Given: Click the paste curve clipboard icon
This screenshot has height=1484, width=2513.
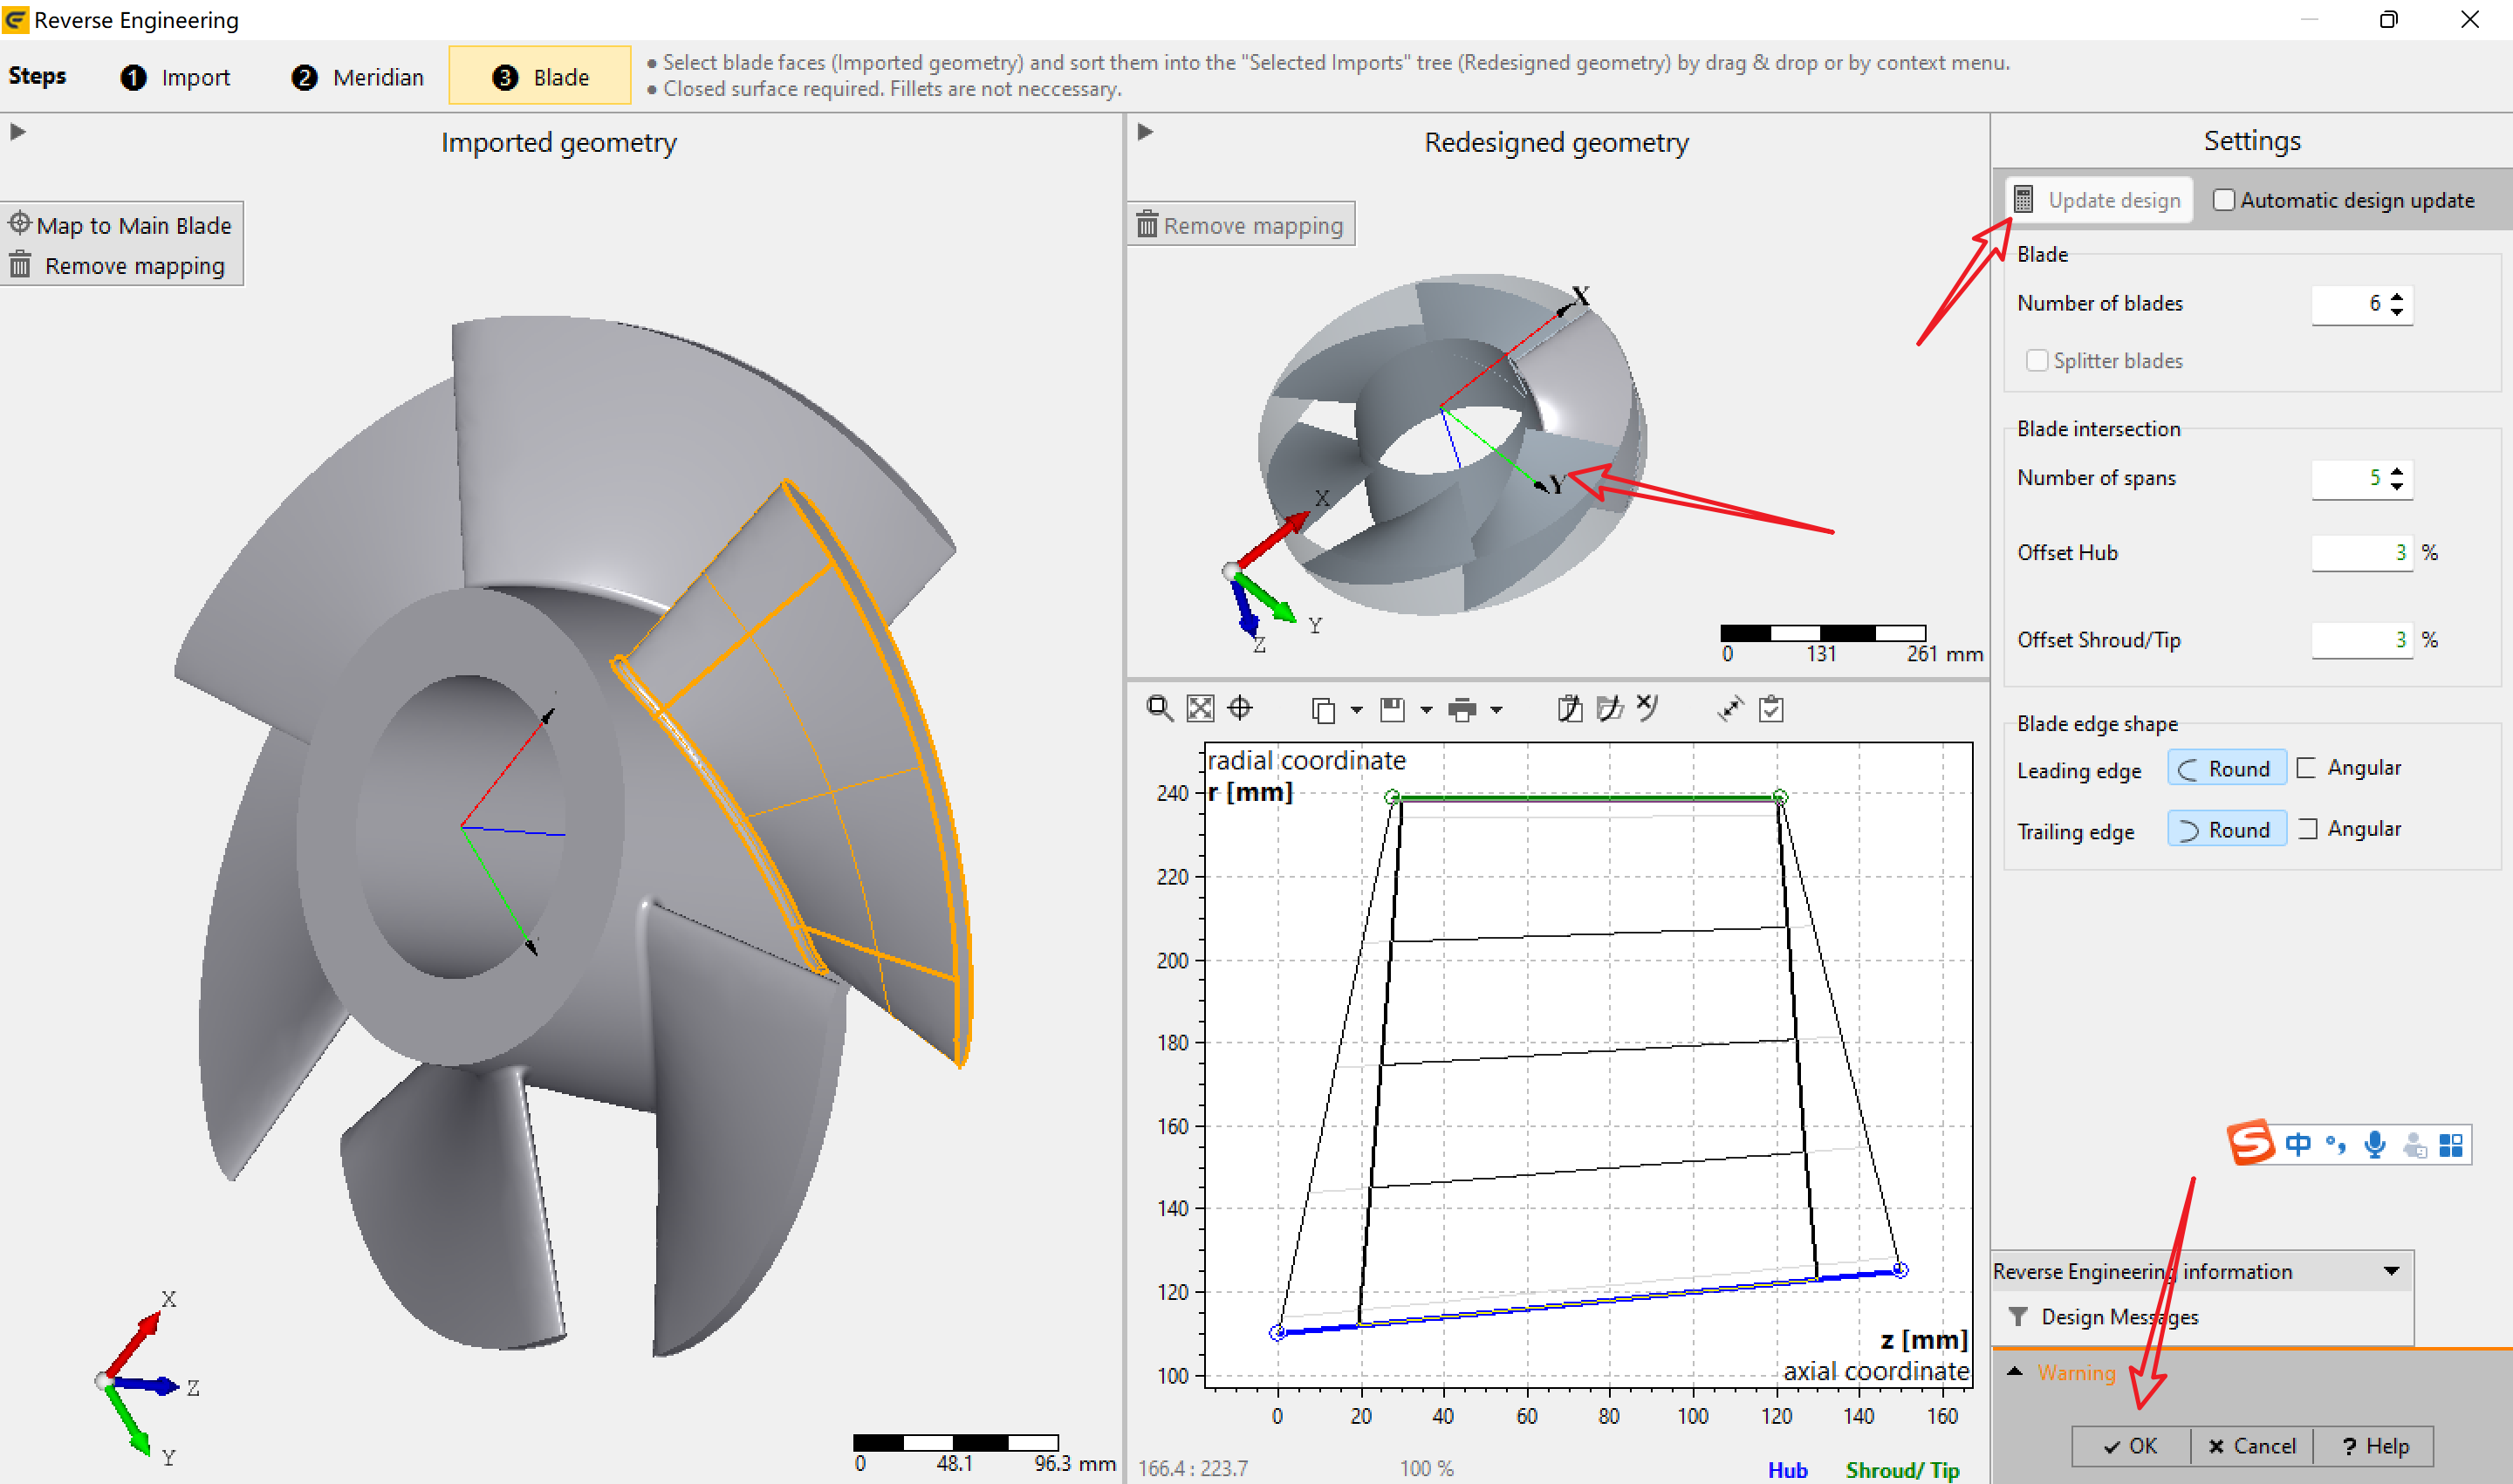Looking at the screenshot, I should coord(1569,709).
